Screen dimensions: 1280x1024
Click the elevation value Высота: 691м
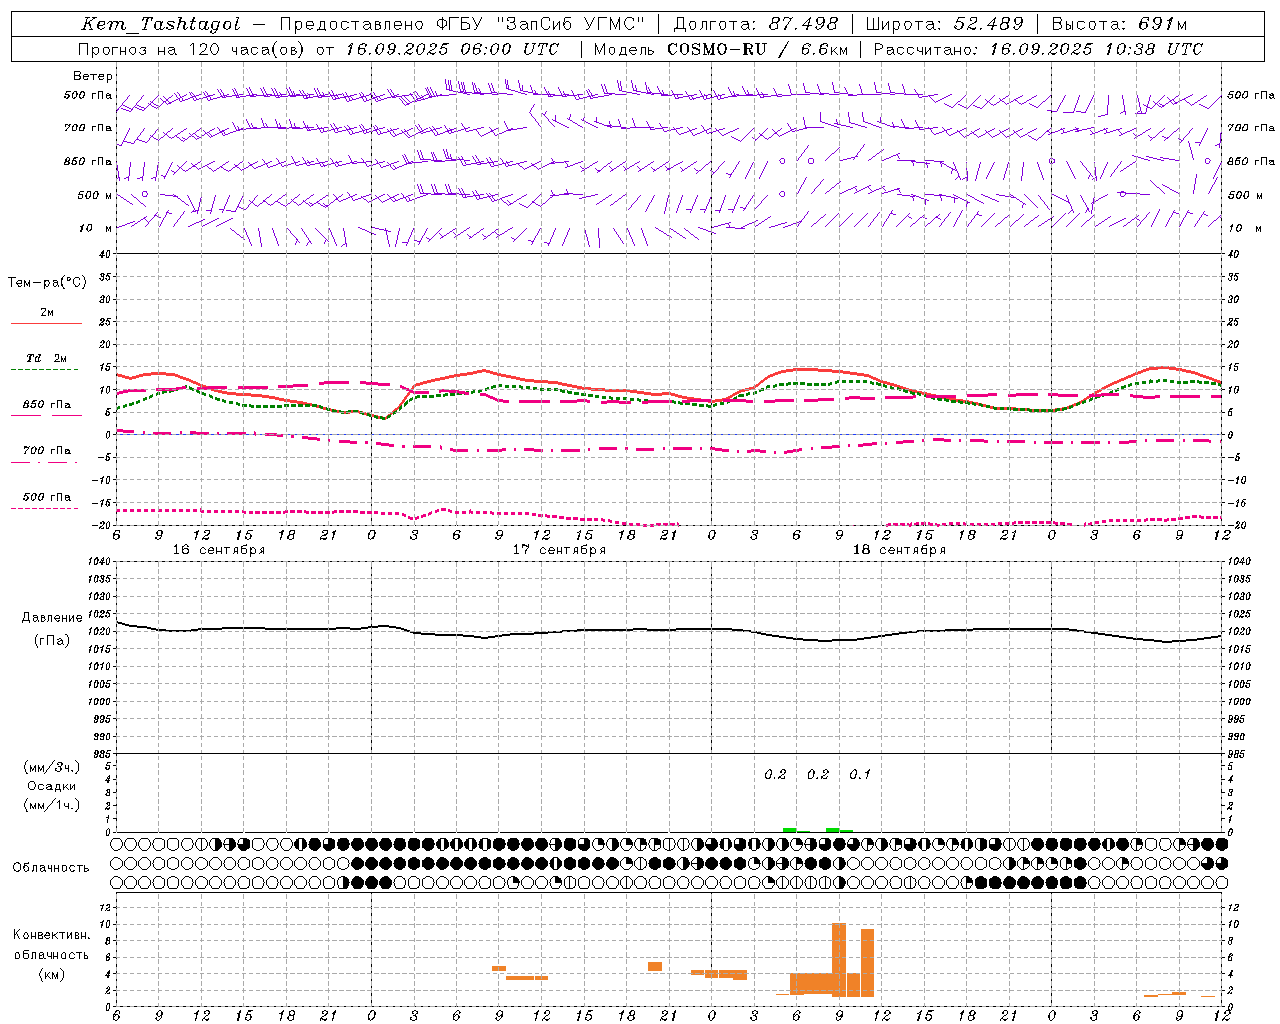(1120, 24)
